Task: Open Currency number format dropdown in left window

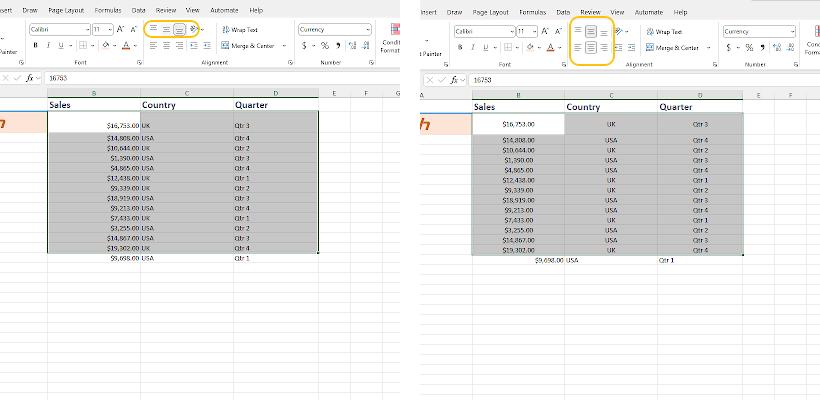Action: (368, 30)
